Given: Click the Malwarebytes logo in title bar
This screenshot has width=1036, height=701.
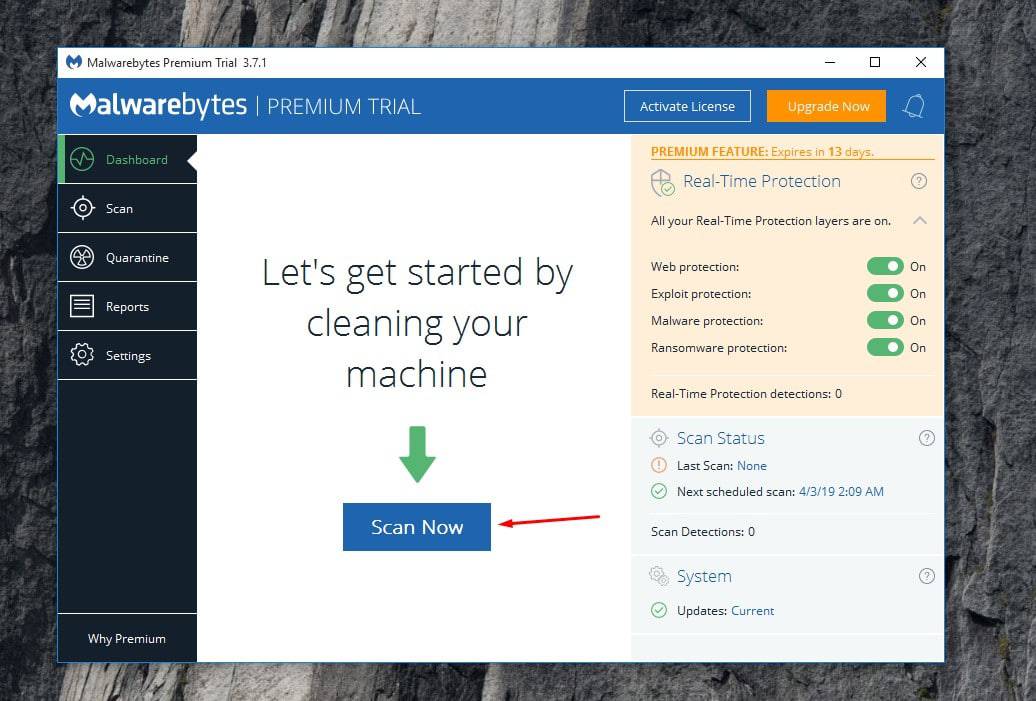Looking at the screenshot, I should point(74,62).
